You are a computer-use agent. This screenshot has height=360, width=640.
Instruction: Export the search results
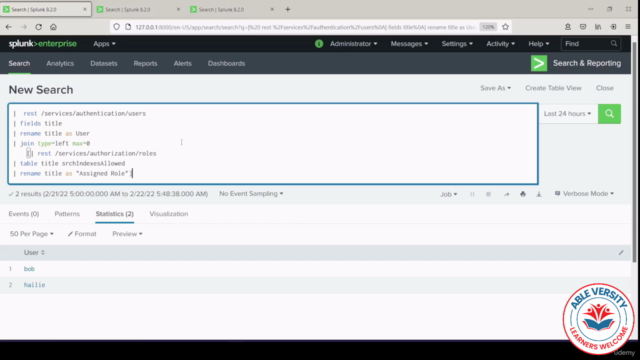(x=539, y=194)
